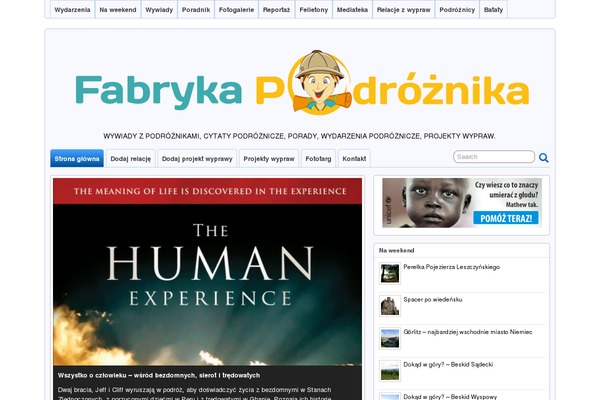This screenshot has width=600, height=400.
Task: Open Dokąd w góry? Beskid Sądecki
Action: [x=448, y=364]
